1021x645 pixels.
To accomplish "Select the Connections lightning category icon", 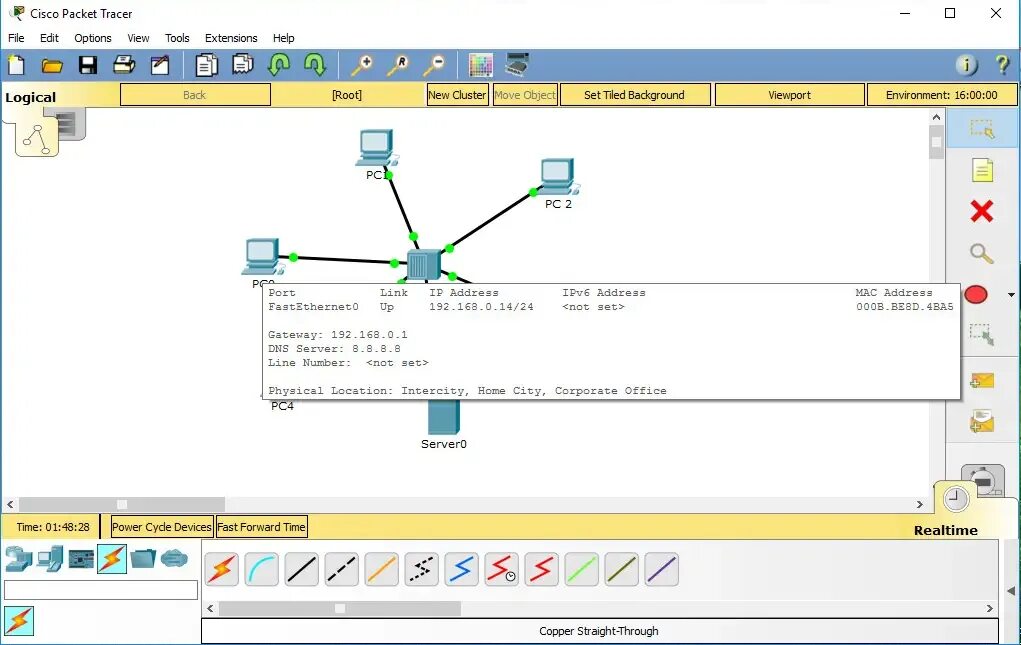I will 112,558.
